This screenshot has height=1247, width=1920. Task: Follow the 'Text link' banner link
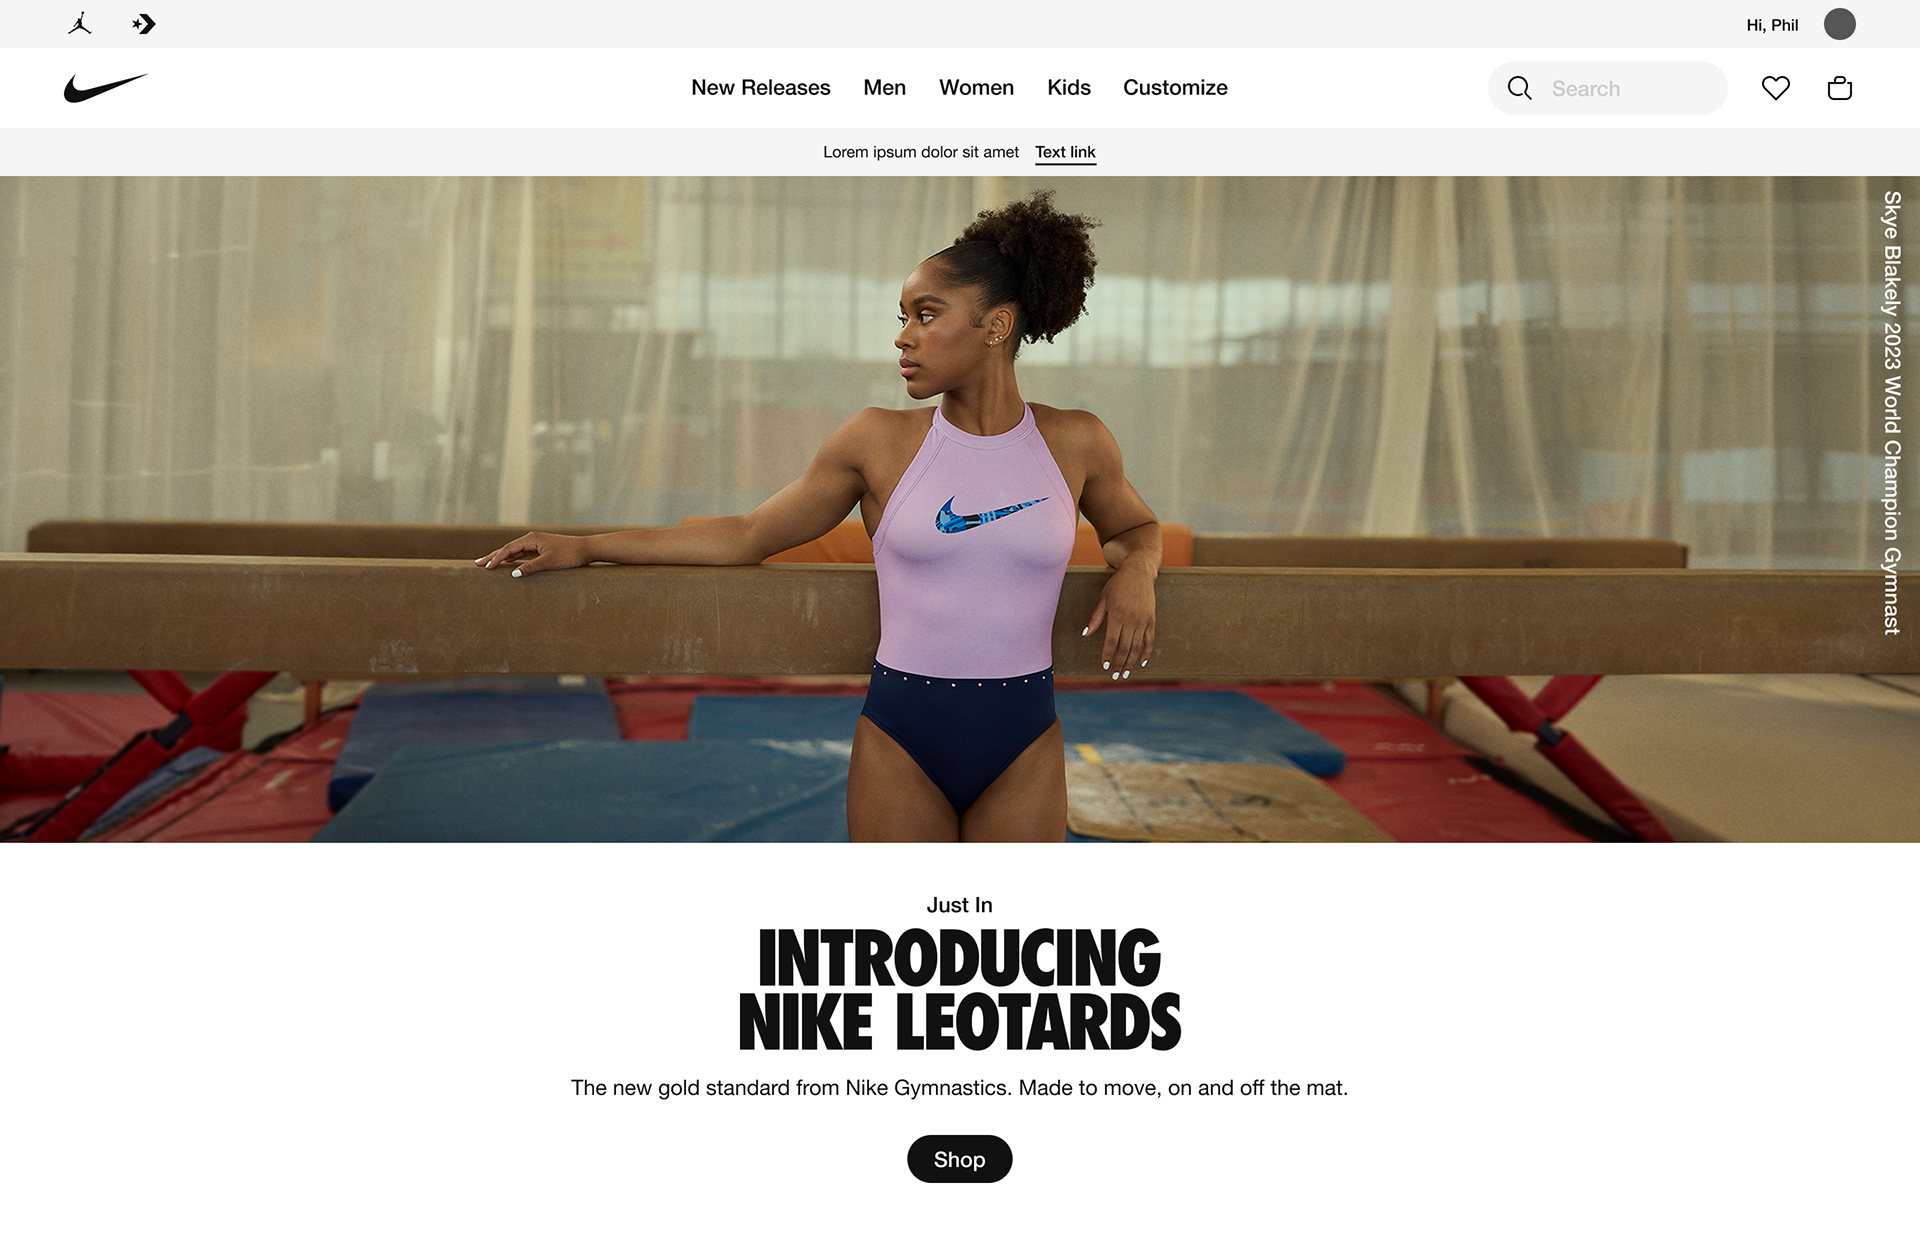[x=1065, y=152]
